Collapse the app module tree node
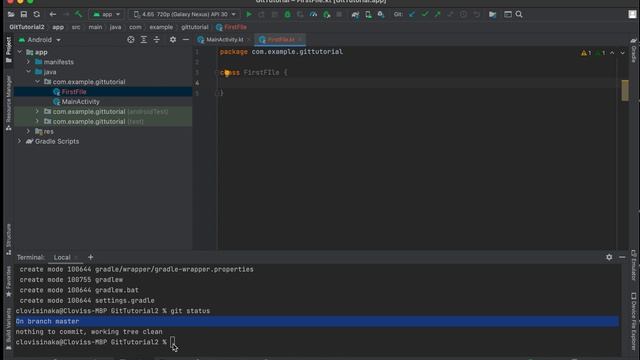This screenshot has width=640, height=360. coord(20,52)
